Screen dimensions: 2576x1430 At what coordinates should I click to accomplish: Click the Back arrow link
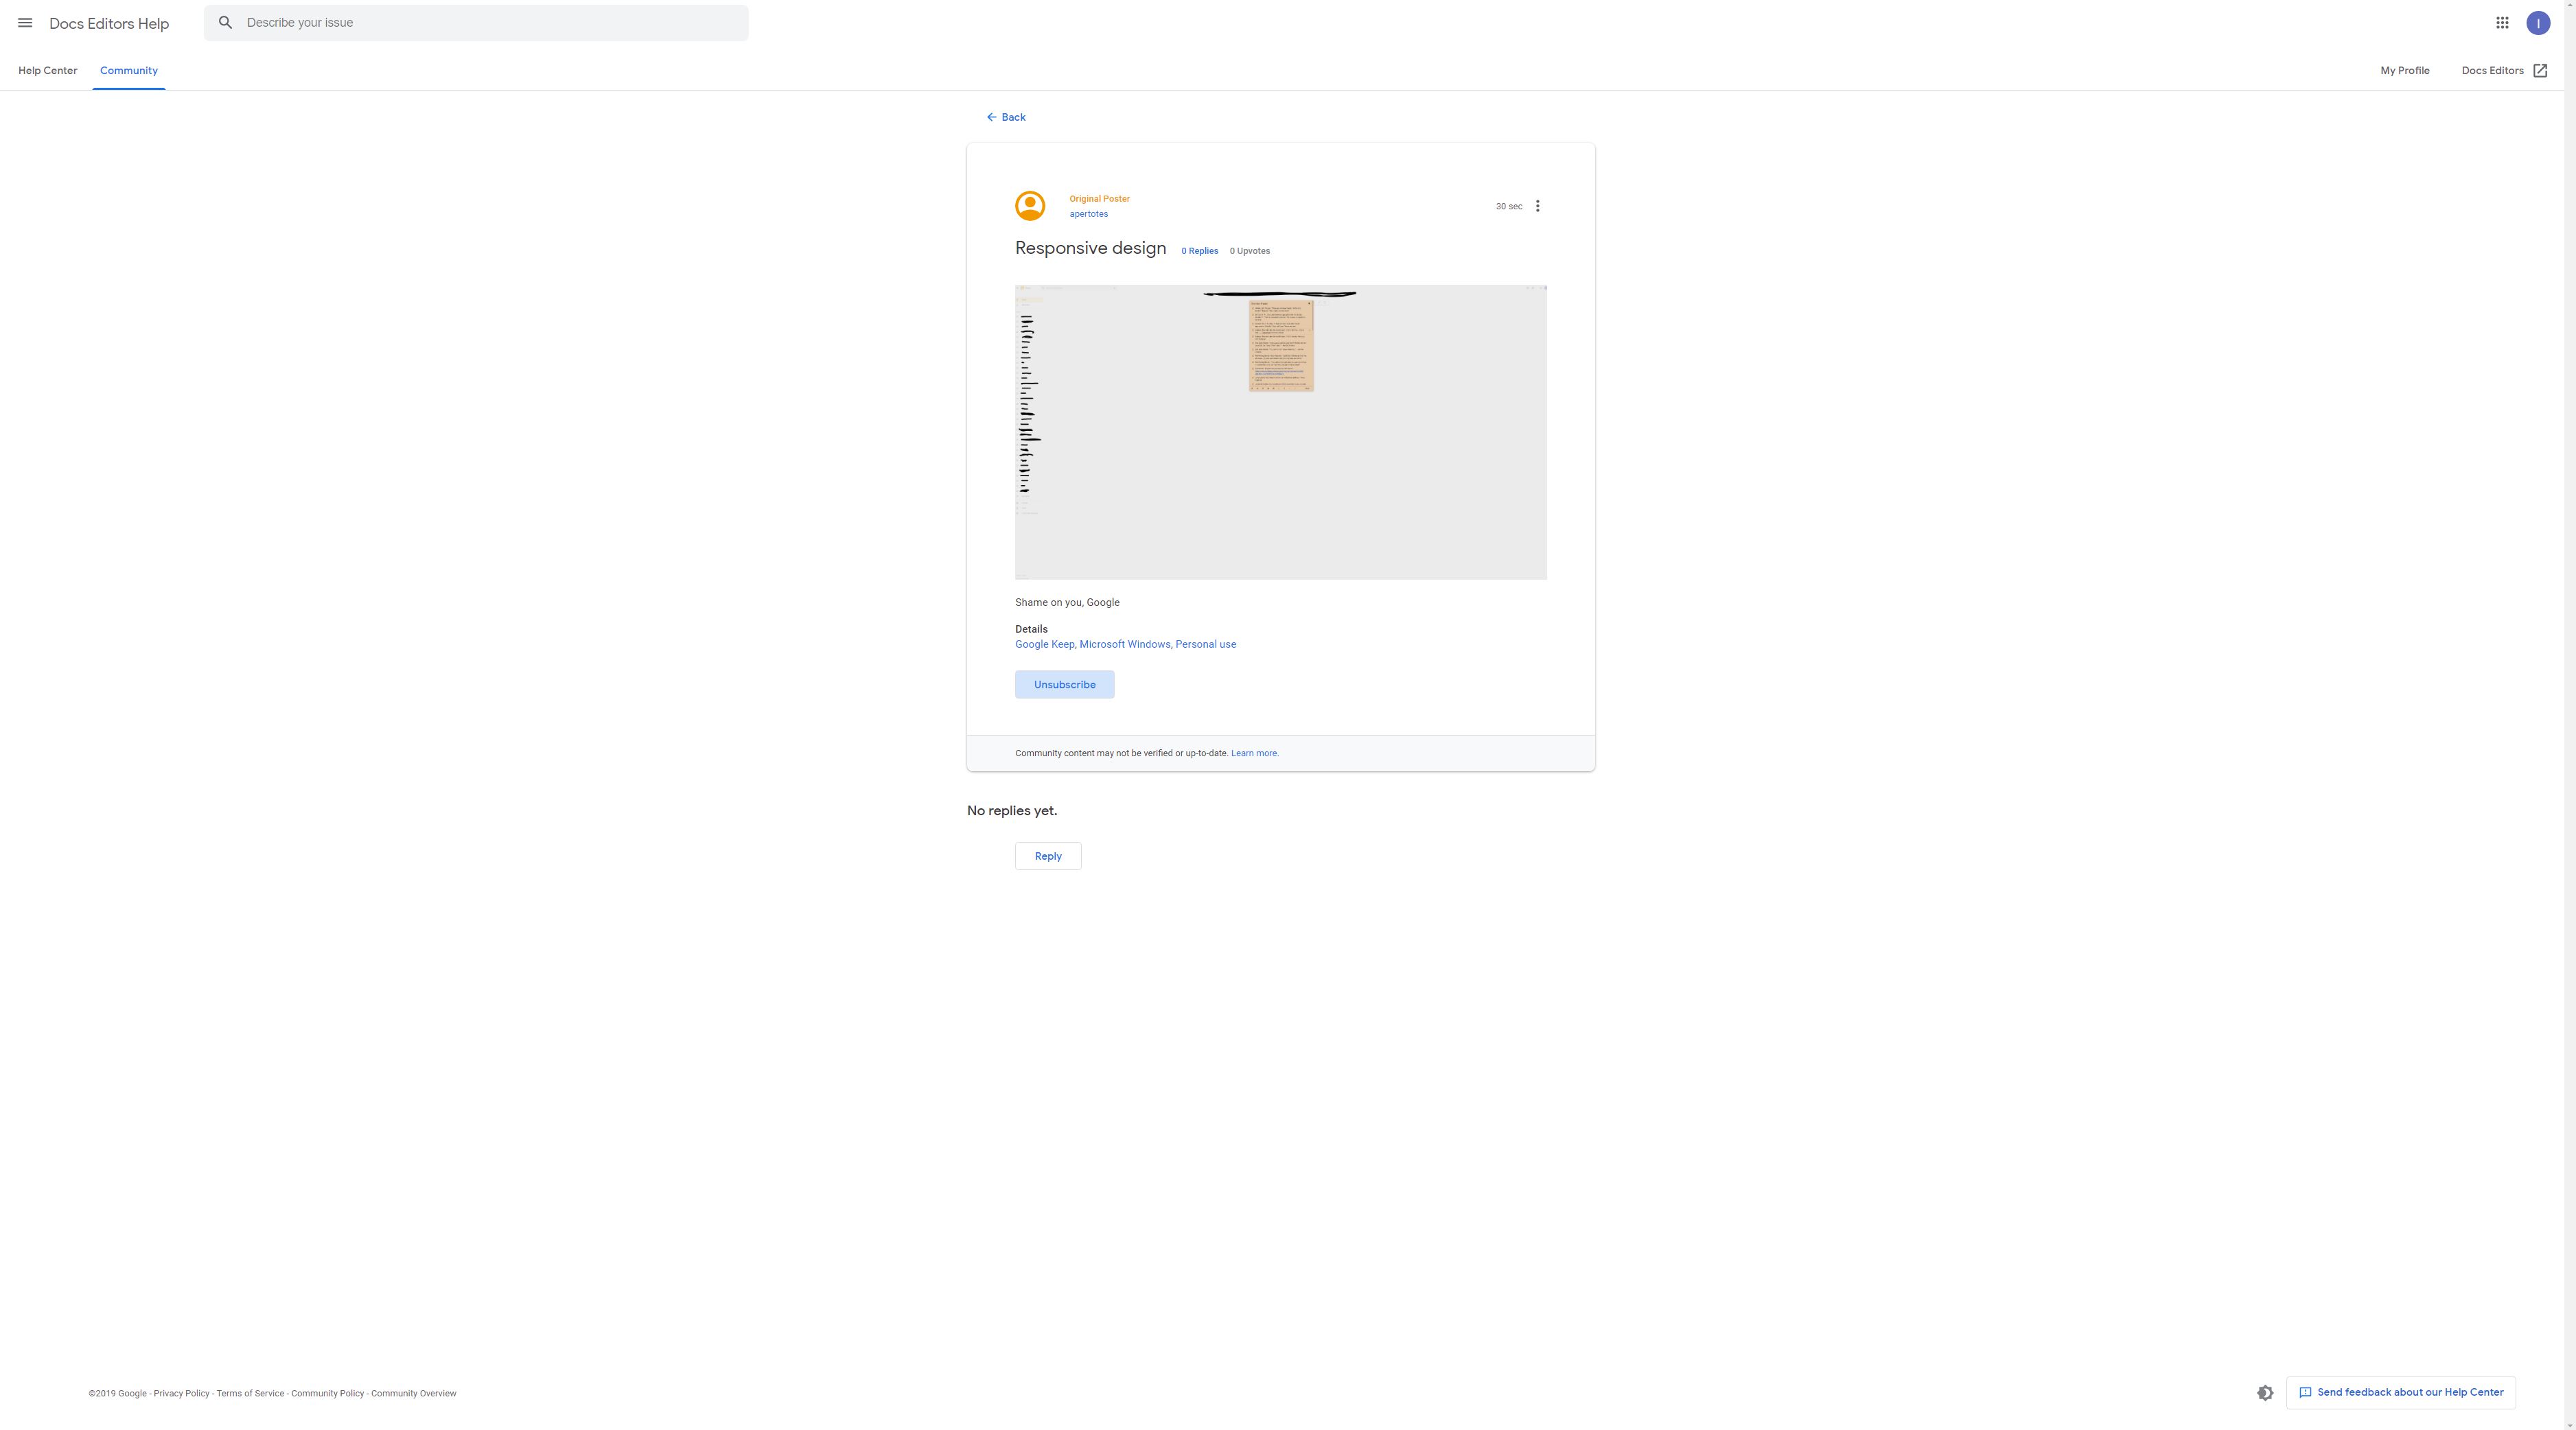(x=1006, y=117)
